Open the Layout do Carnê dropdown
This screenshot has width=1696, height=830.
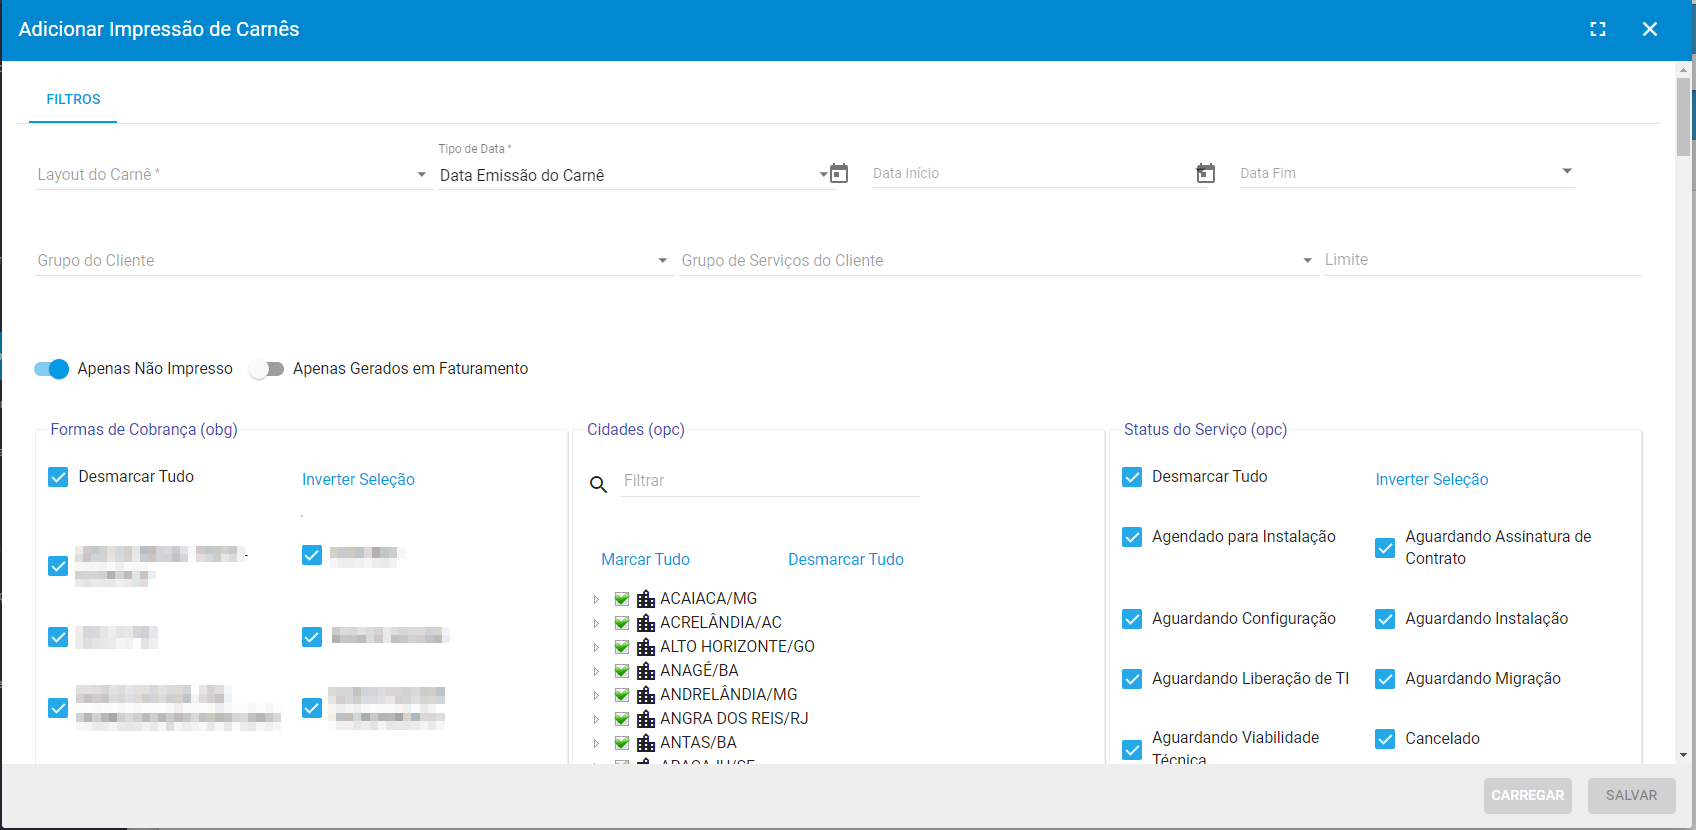pos(232,174)
